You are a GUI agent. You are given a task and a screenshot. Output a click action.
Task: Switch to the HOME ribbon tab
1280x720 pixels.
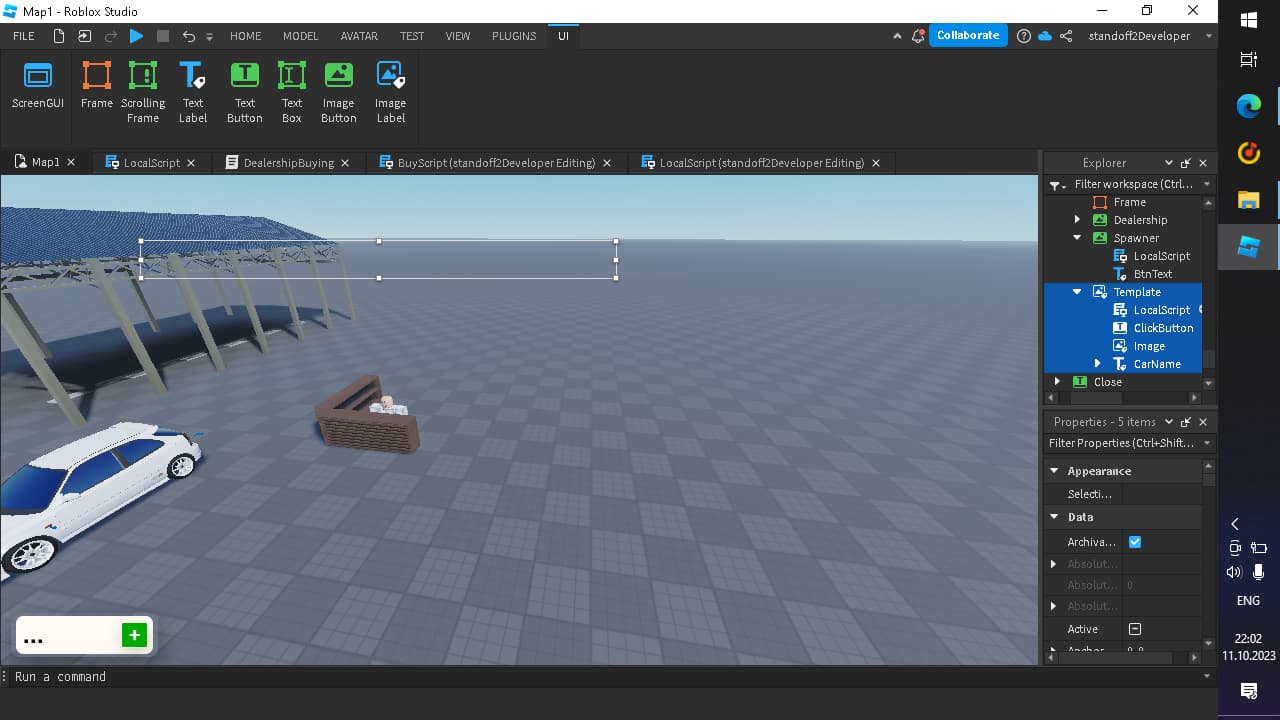pos(245,36)
